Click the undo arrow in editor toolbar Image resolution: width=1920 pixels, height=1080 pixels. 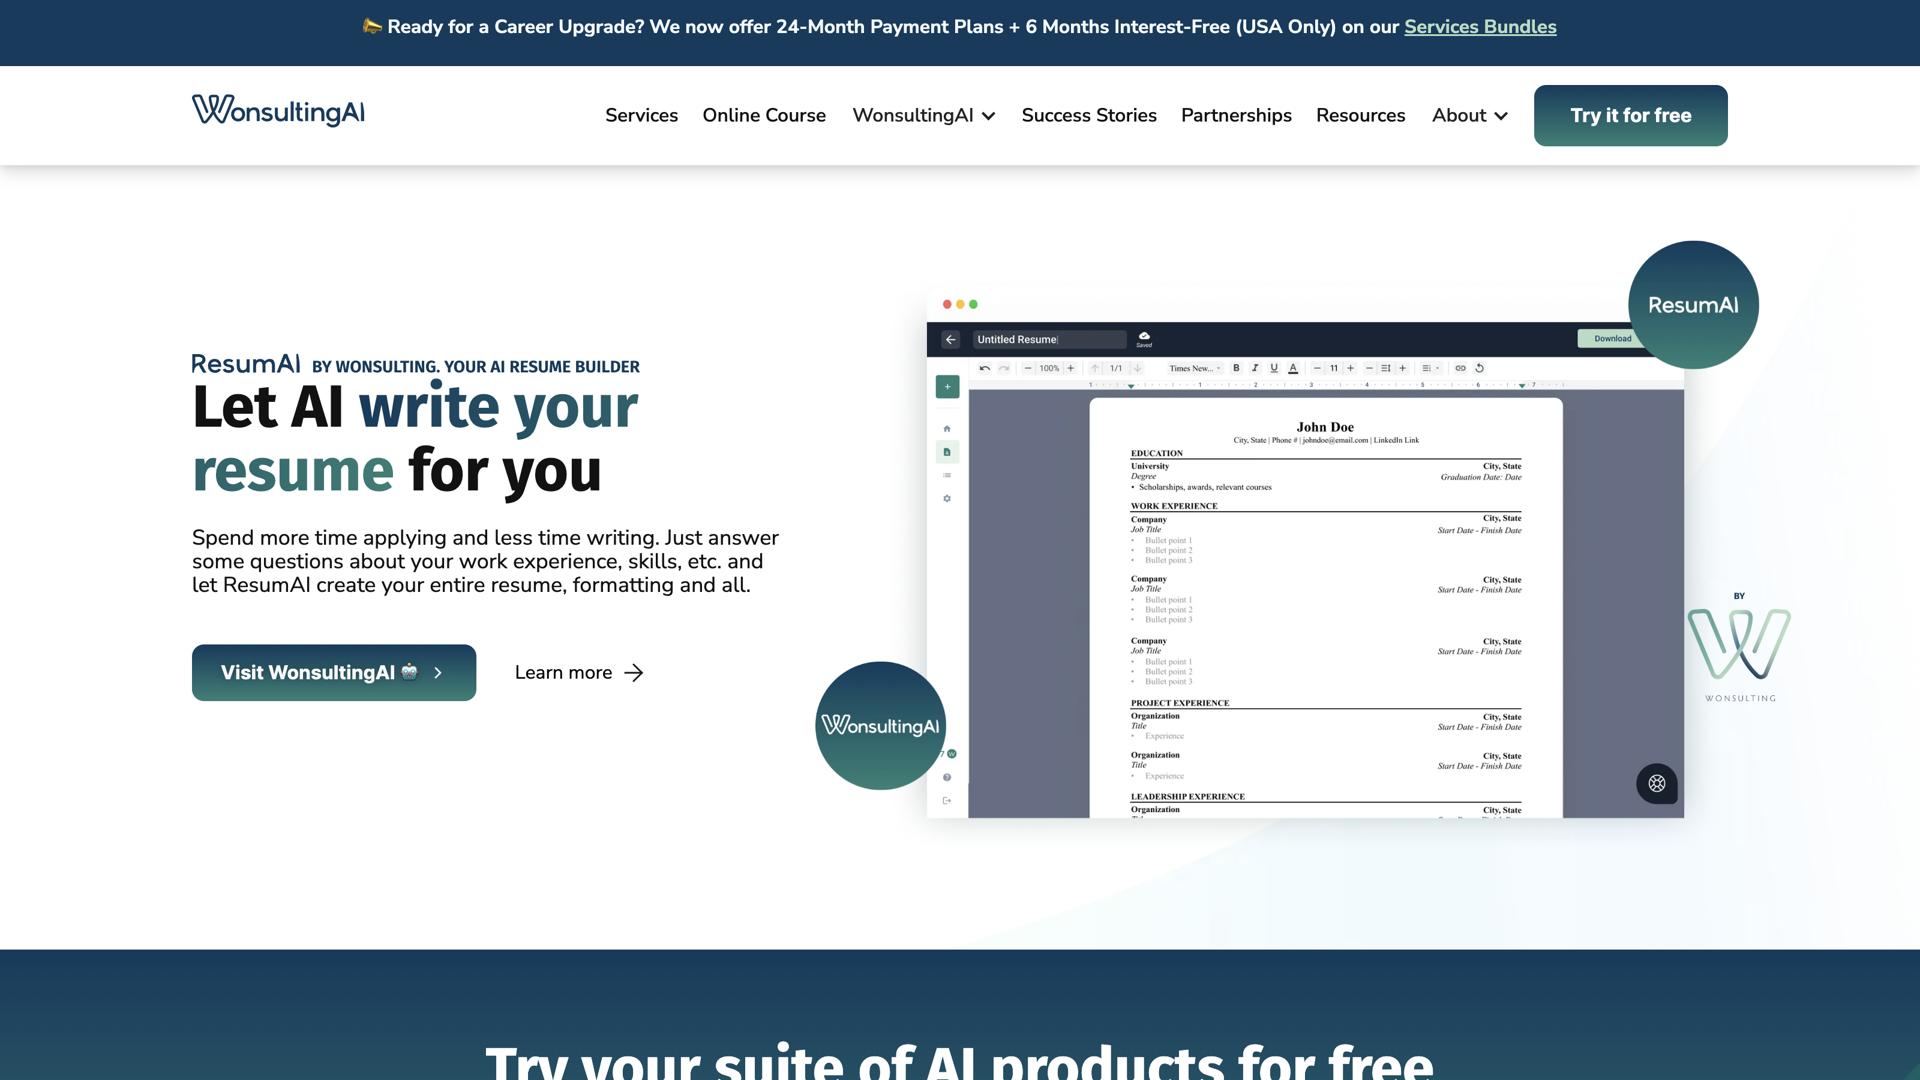pos(985,368)
